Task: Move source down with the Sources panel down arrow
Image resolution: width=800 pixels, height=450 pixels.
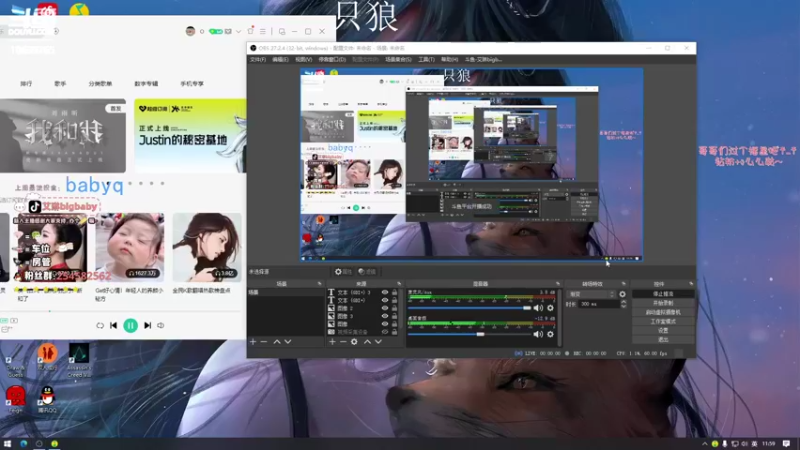Action: pos(378,341)
